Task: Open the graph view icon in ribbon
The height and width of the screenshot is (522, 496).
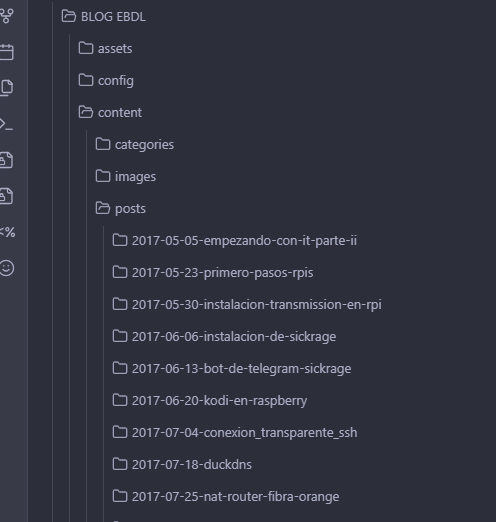Action: coord(6,16)
